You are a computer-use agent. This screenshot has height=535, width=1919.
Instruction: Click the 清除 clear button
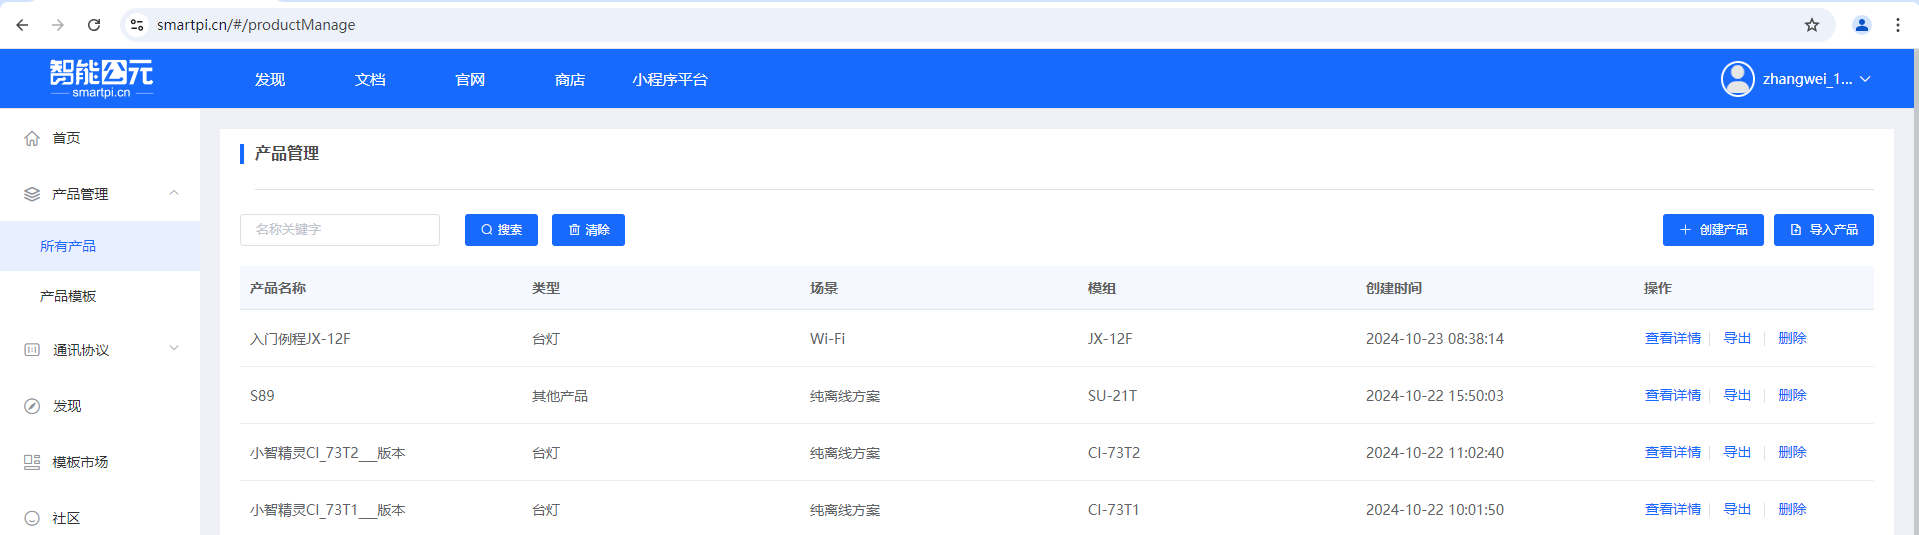tap(588, 230)
